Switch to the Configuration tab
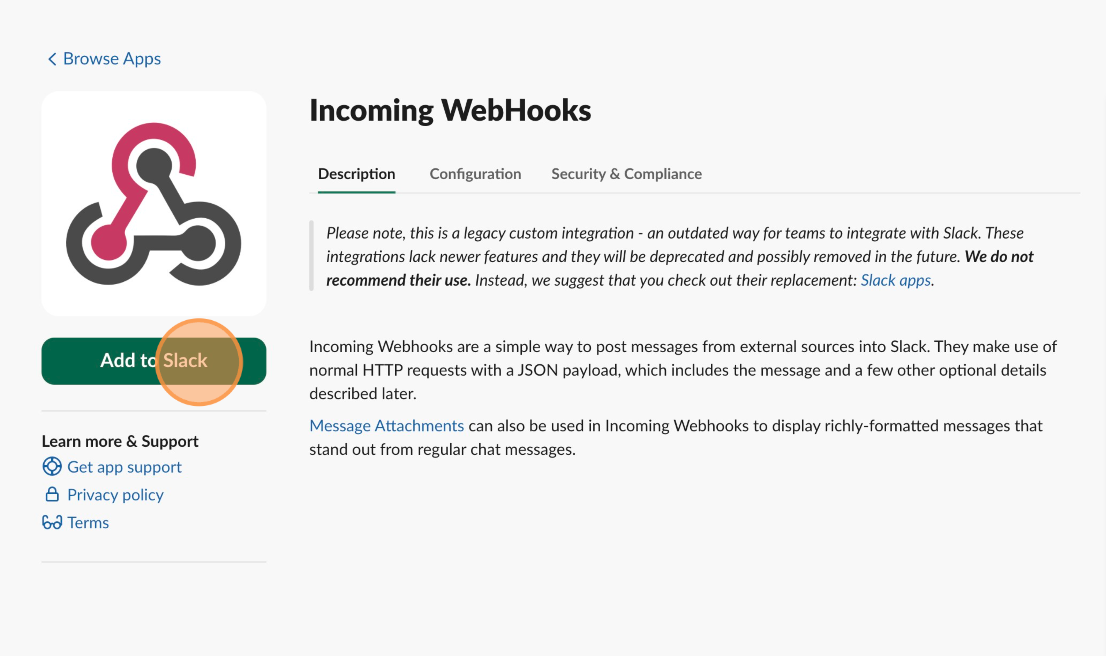Image resolution: width=1106 pixels, height=656 pixels. (x=475, y=174)
